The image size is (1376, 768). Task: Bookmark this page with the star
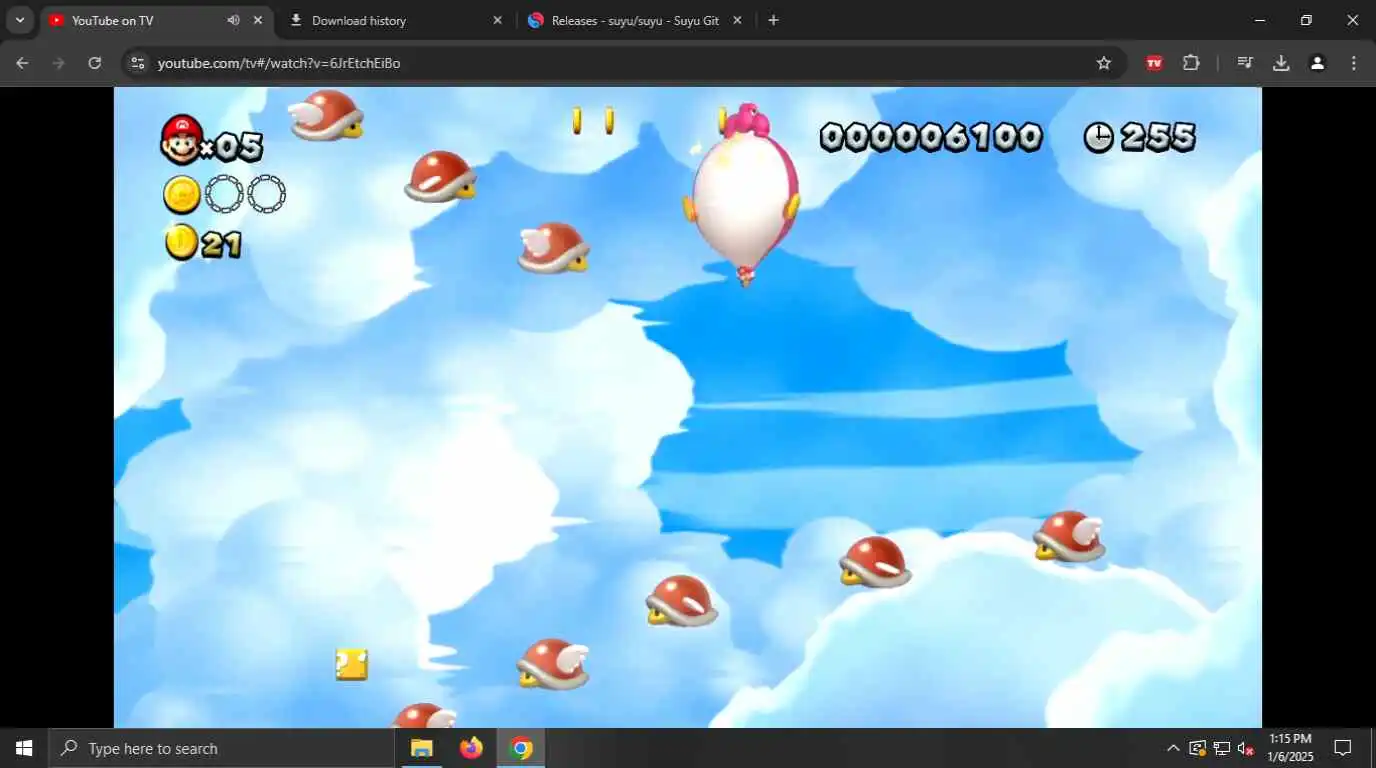point(1104,63)
